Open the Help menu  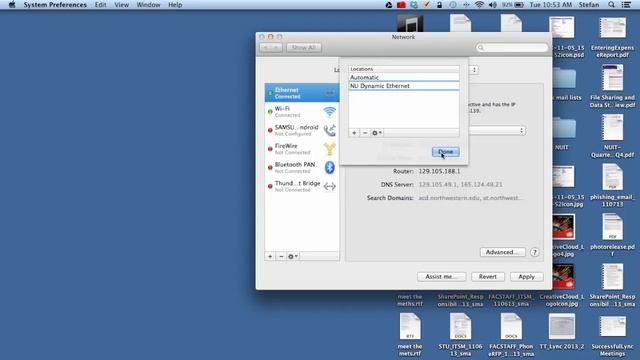pyautogui.click(x=175, y=5)
